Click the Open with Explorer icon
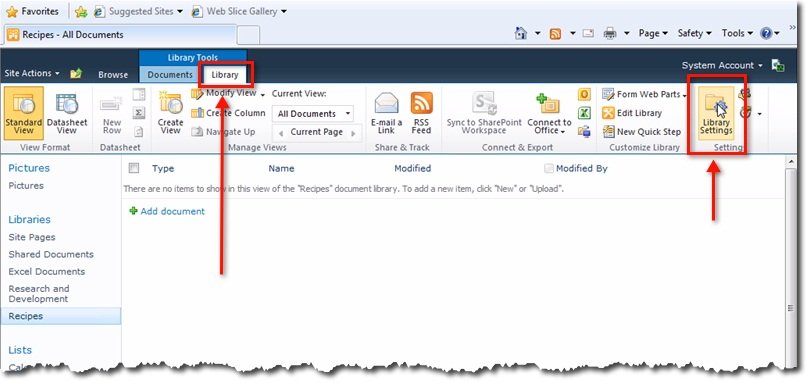Viewport: 807px width, 383px height. pos(584,131)
